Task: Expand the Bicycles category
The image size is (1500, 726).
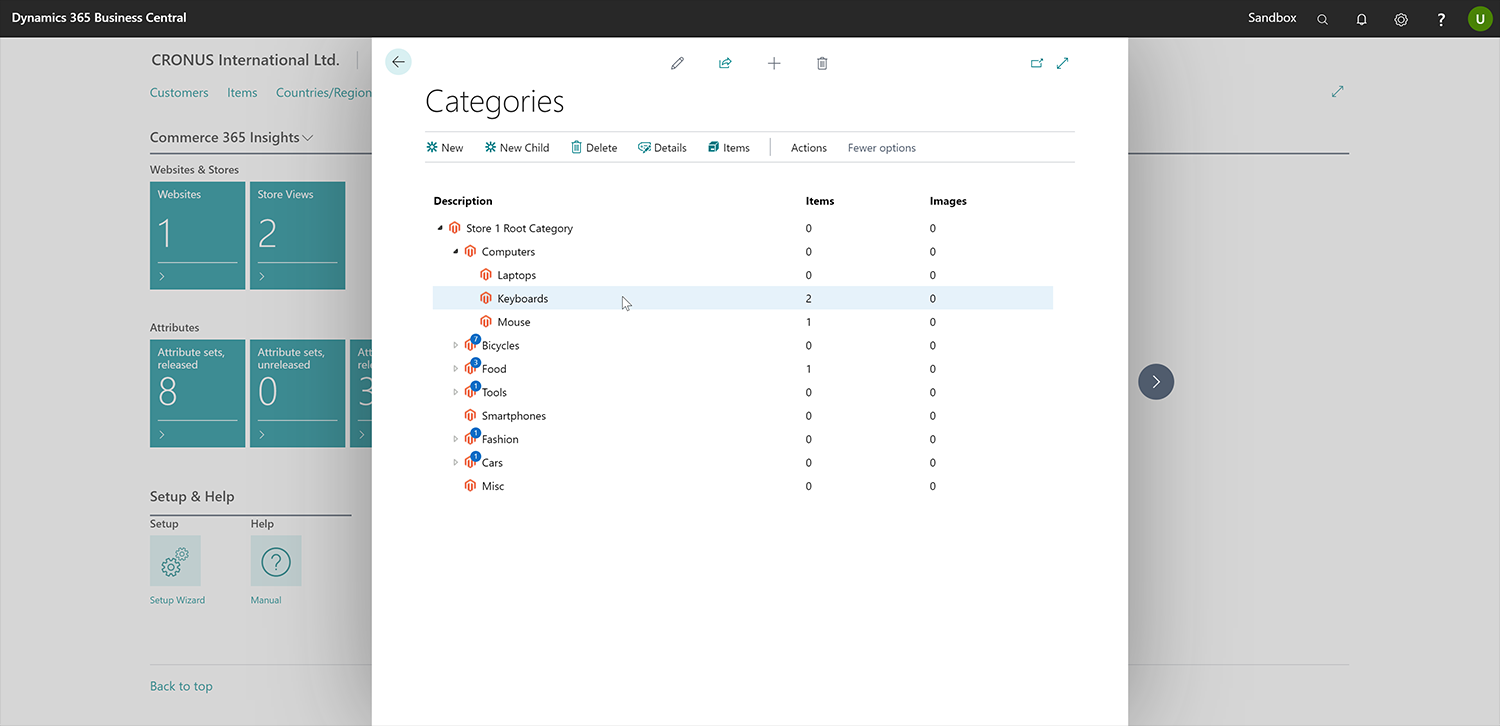Action: click(x=456, y=346)
